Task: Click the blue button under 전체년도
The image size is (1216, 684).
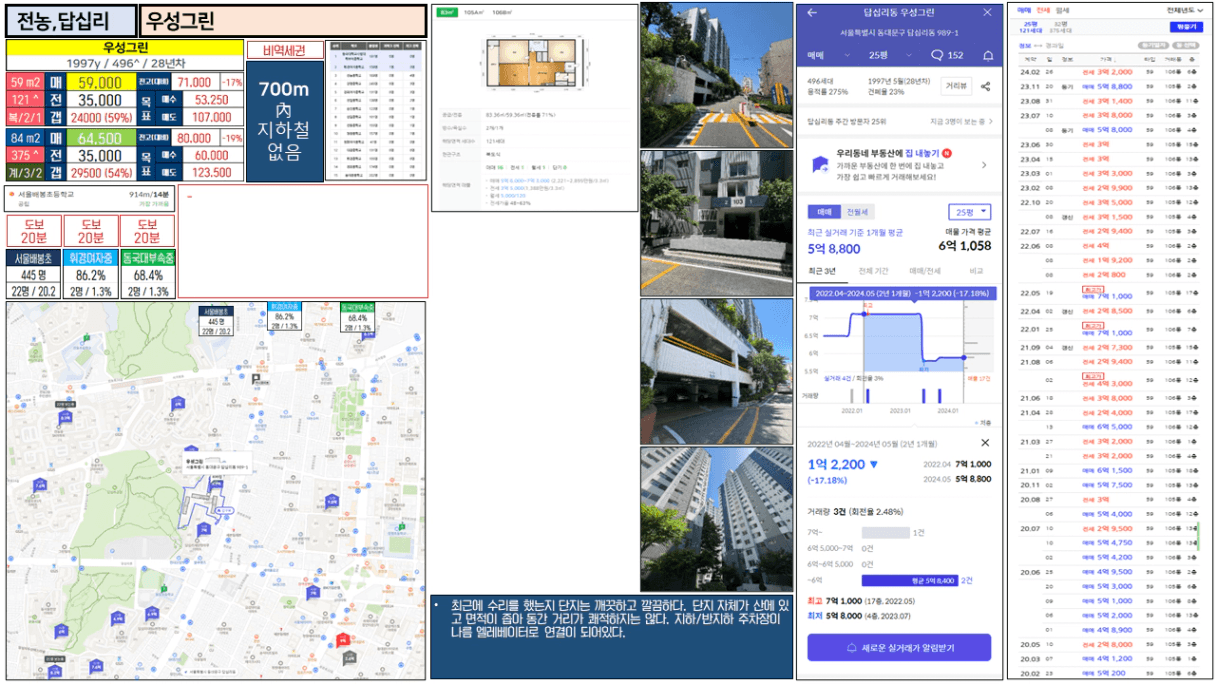Action: [x=1186, y=26]
